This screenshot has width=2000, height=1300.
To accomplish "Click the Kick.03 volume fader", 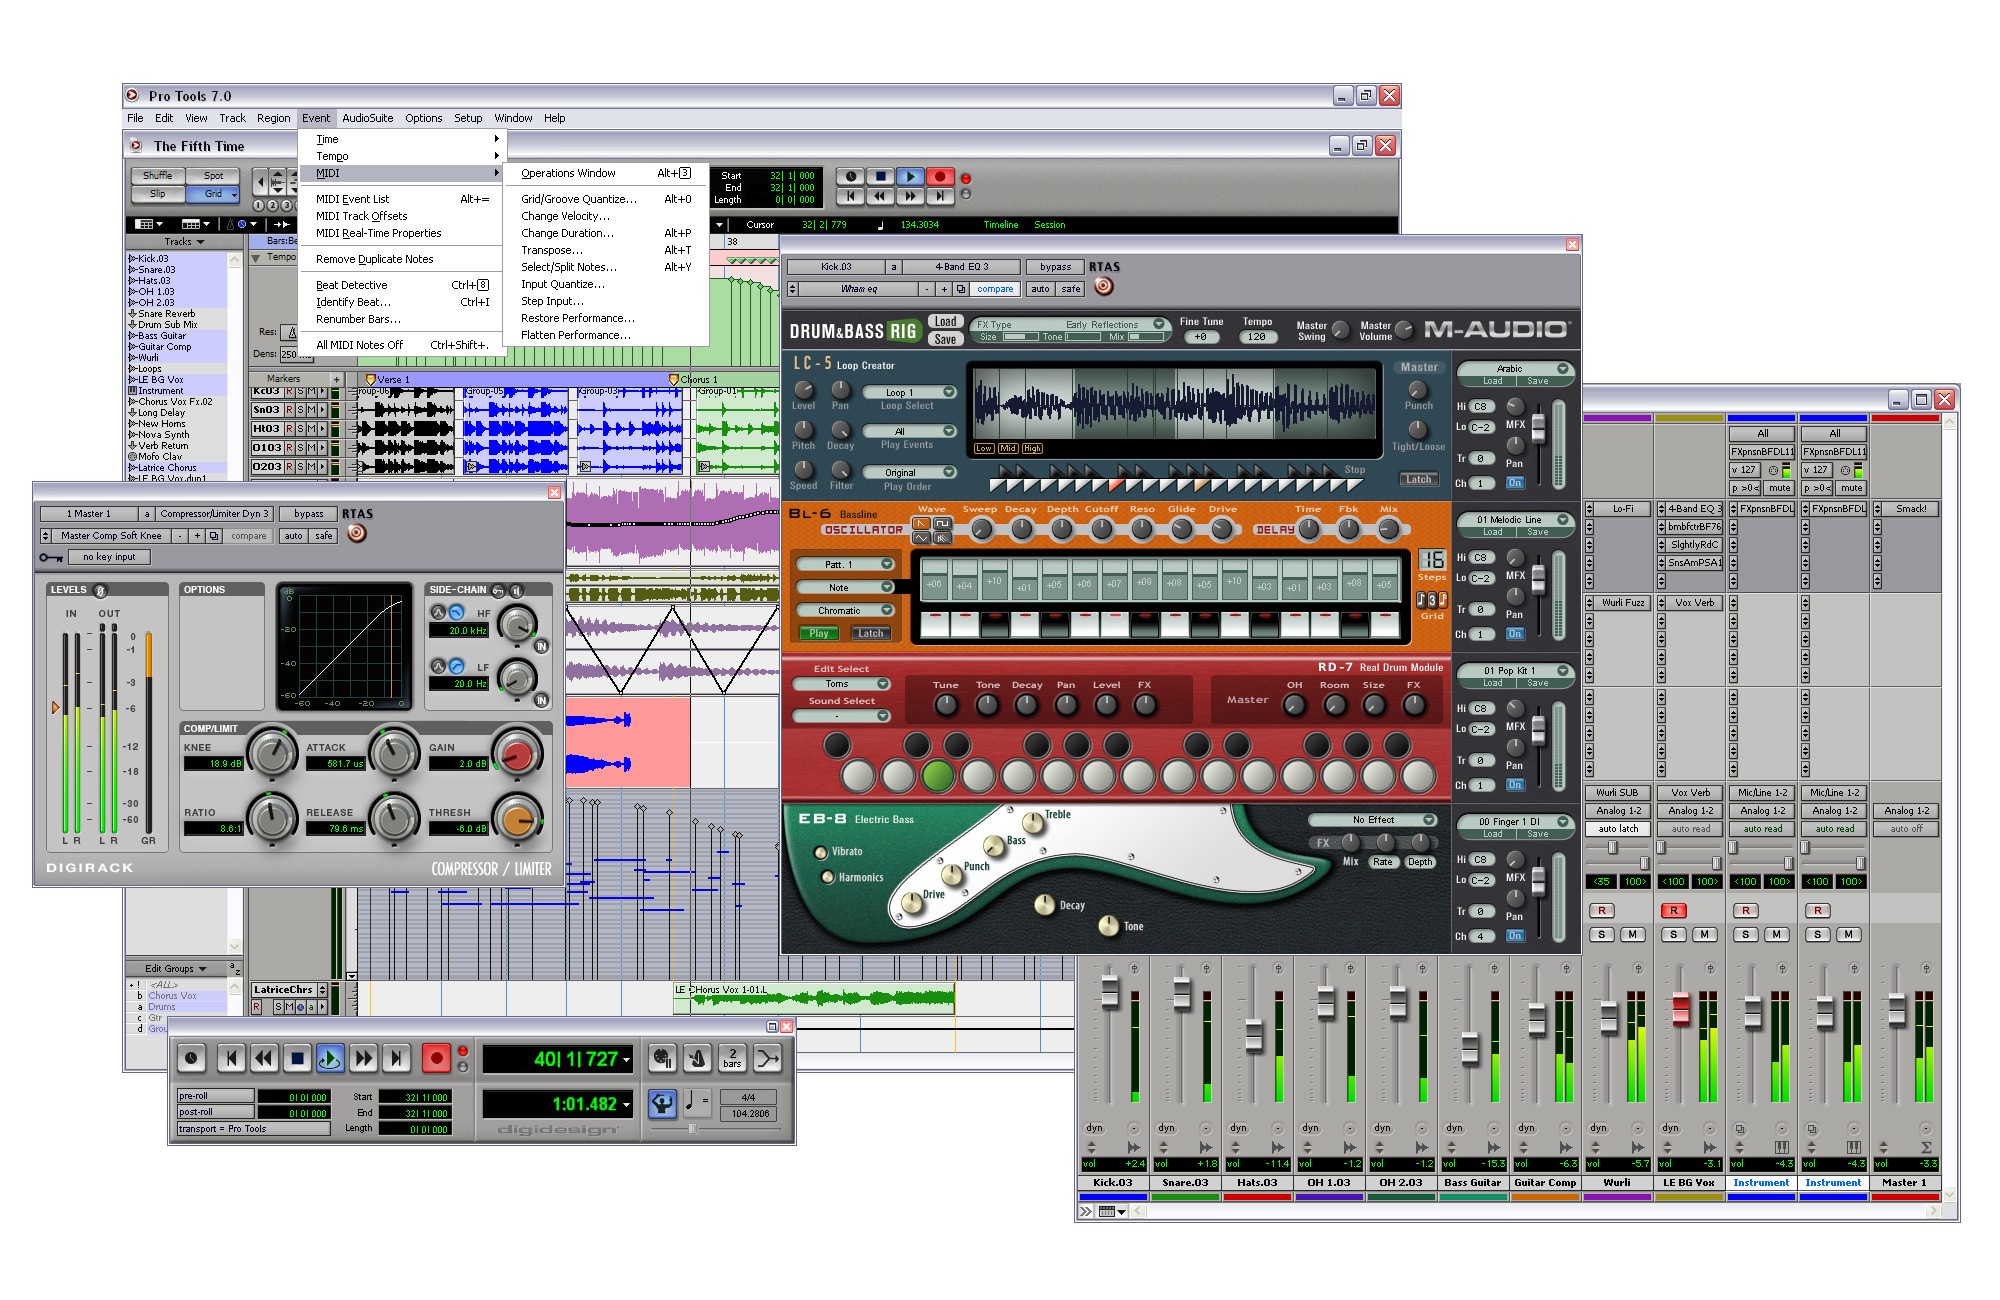I will click(1109, 992).
